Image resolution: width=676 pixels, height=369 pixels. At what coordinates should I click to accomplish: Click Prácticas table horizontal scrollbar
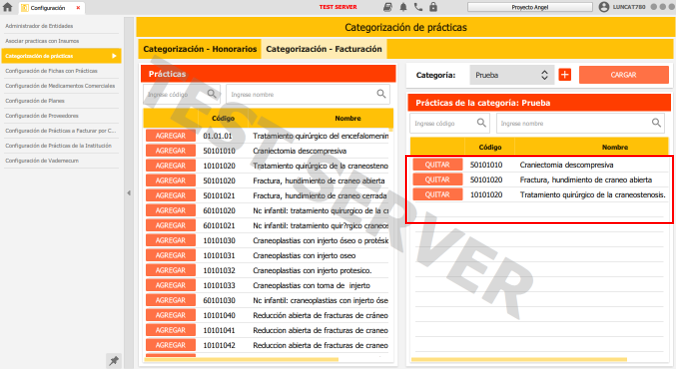241,359
